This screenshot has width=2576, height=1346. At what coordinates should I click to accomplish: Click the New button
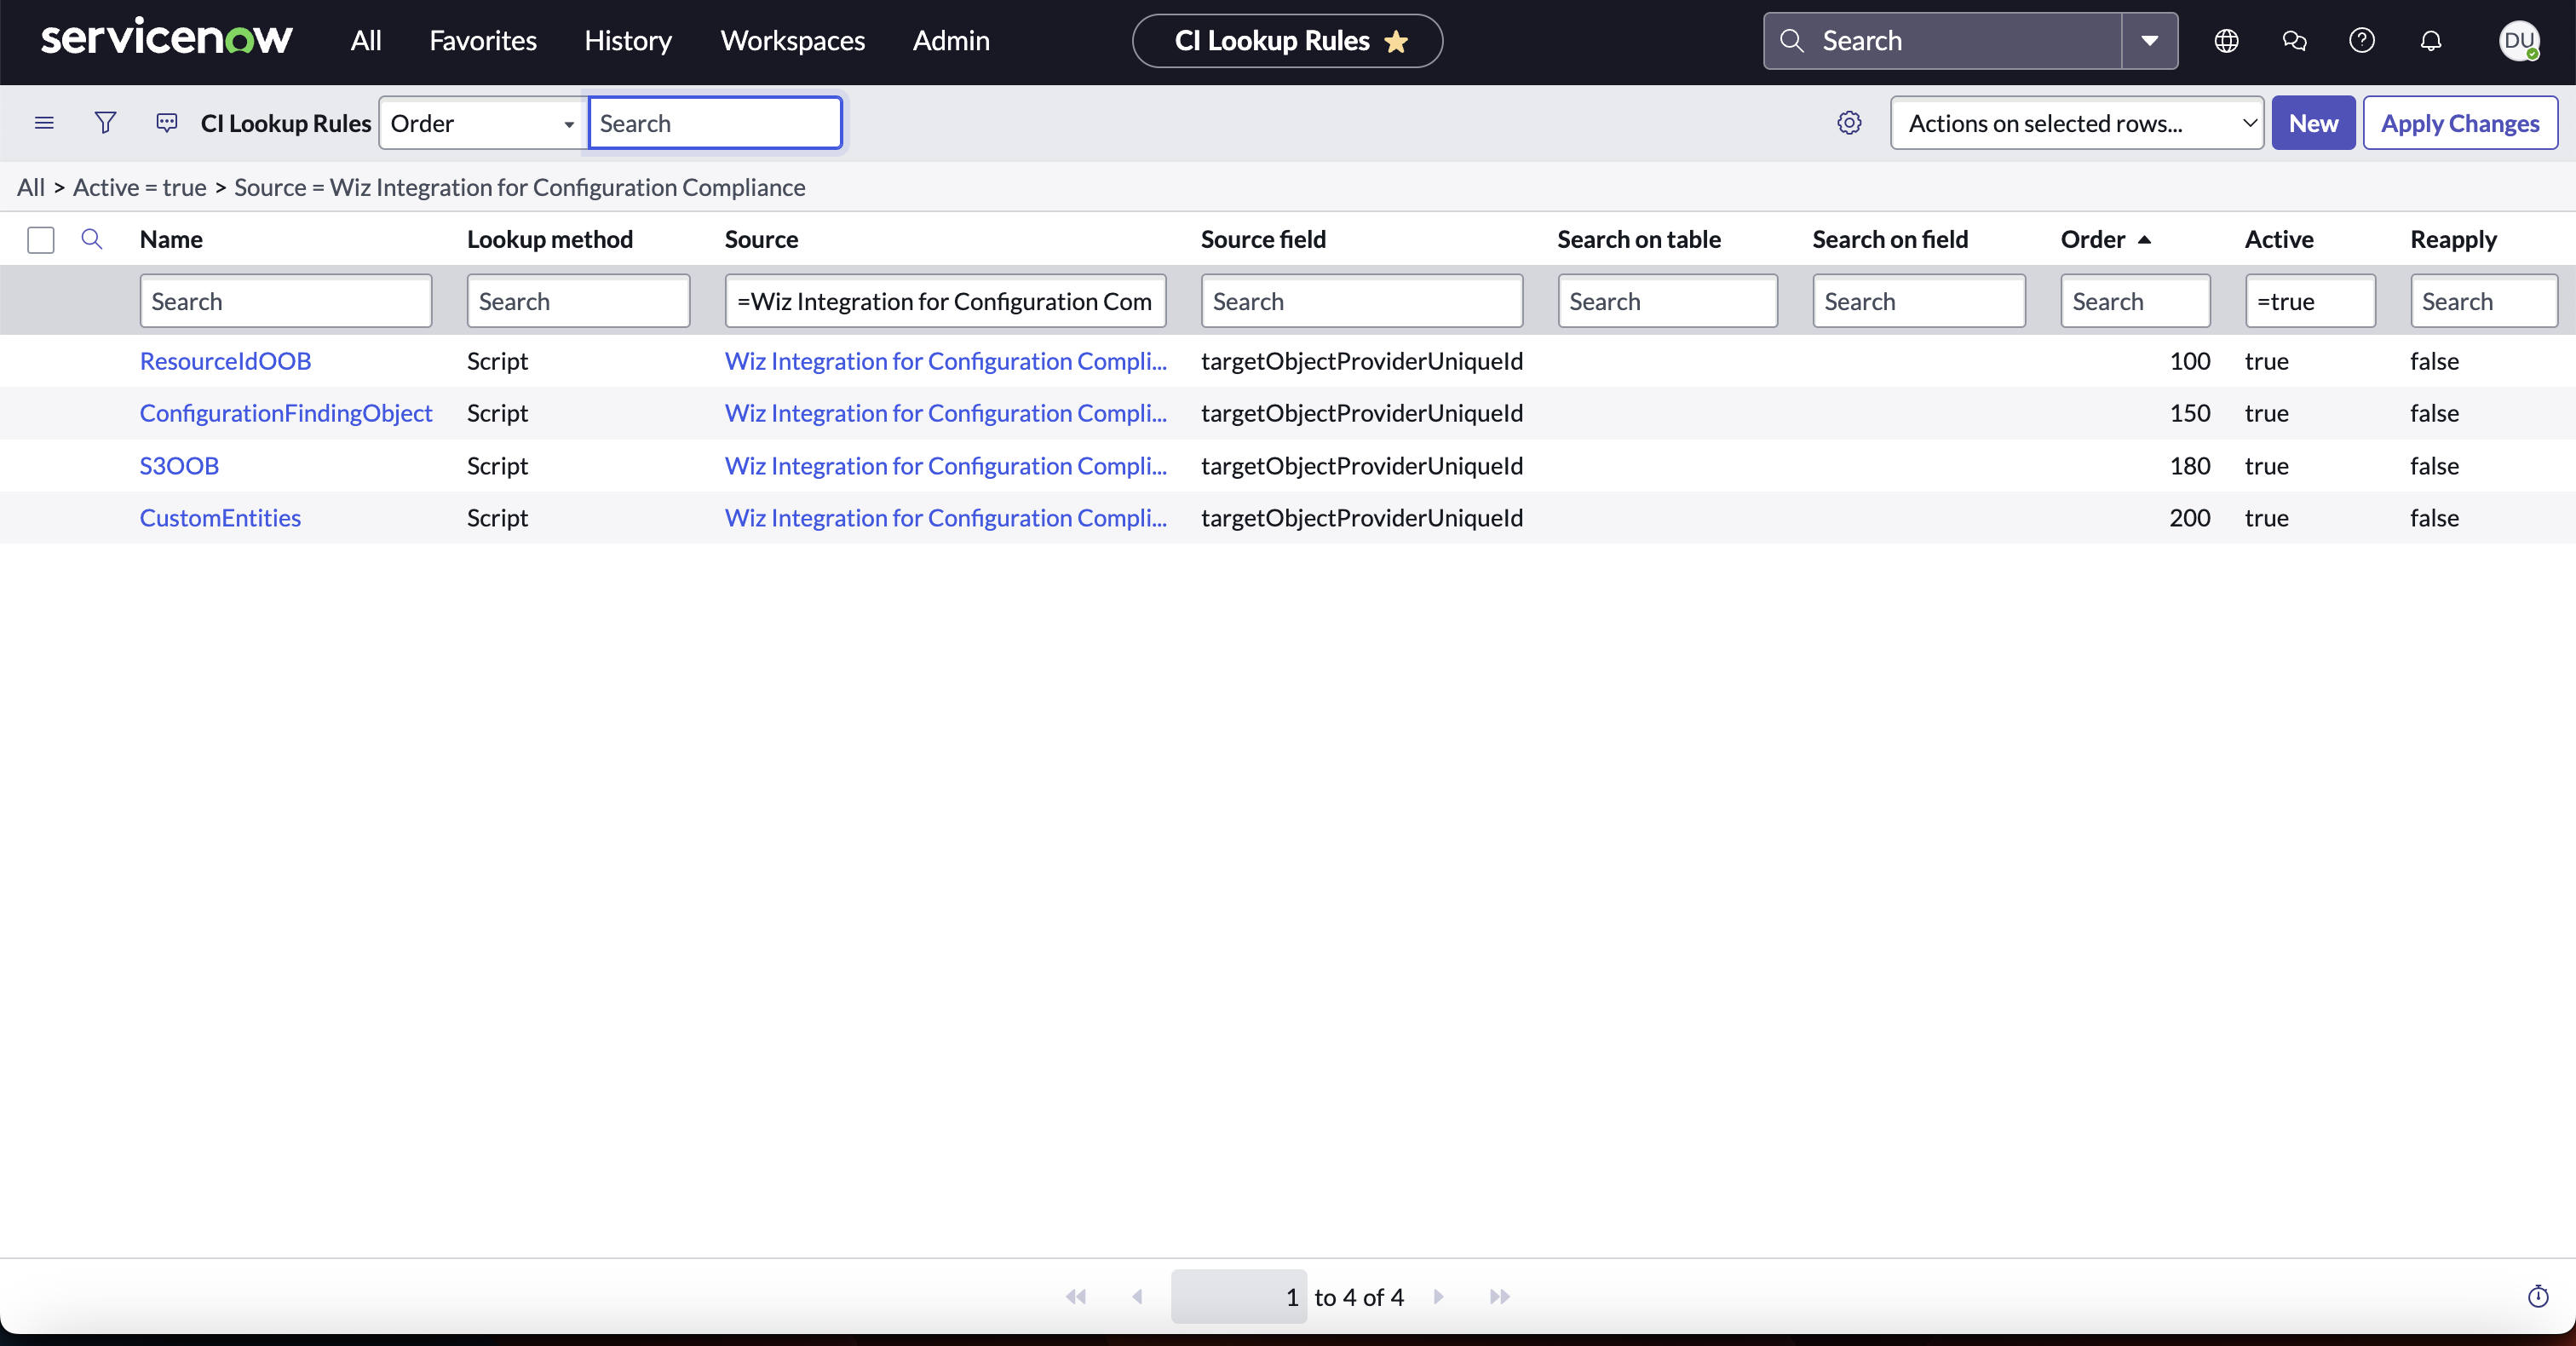(2312, 123)
